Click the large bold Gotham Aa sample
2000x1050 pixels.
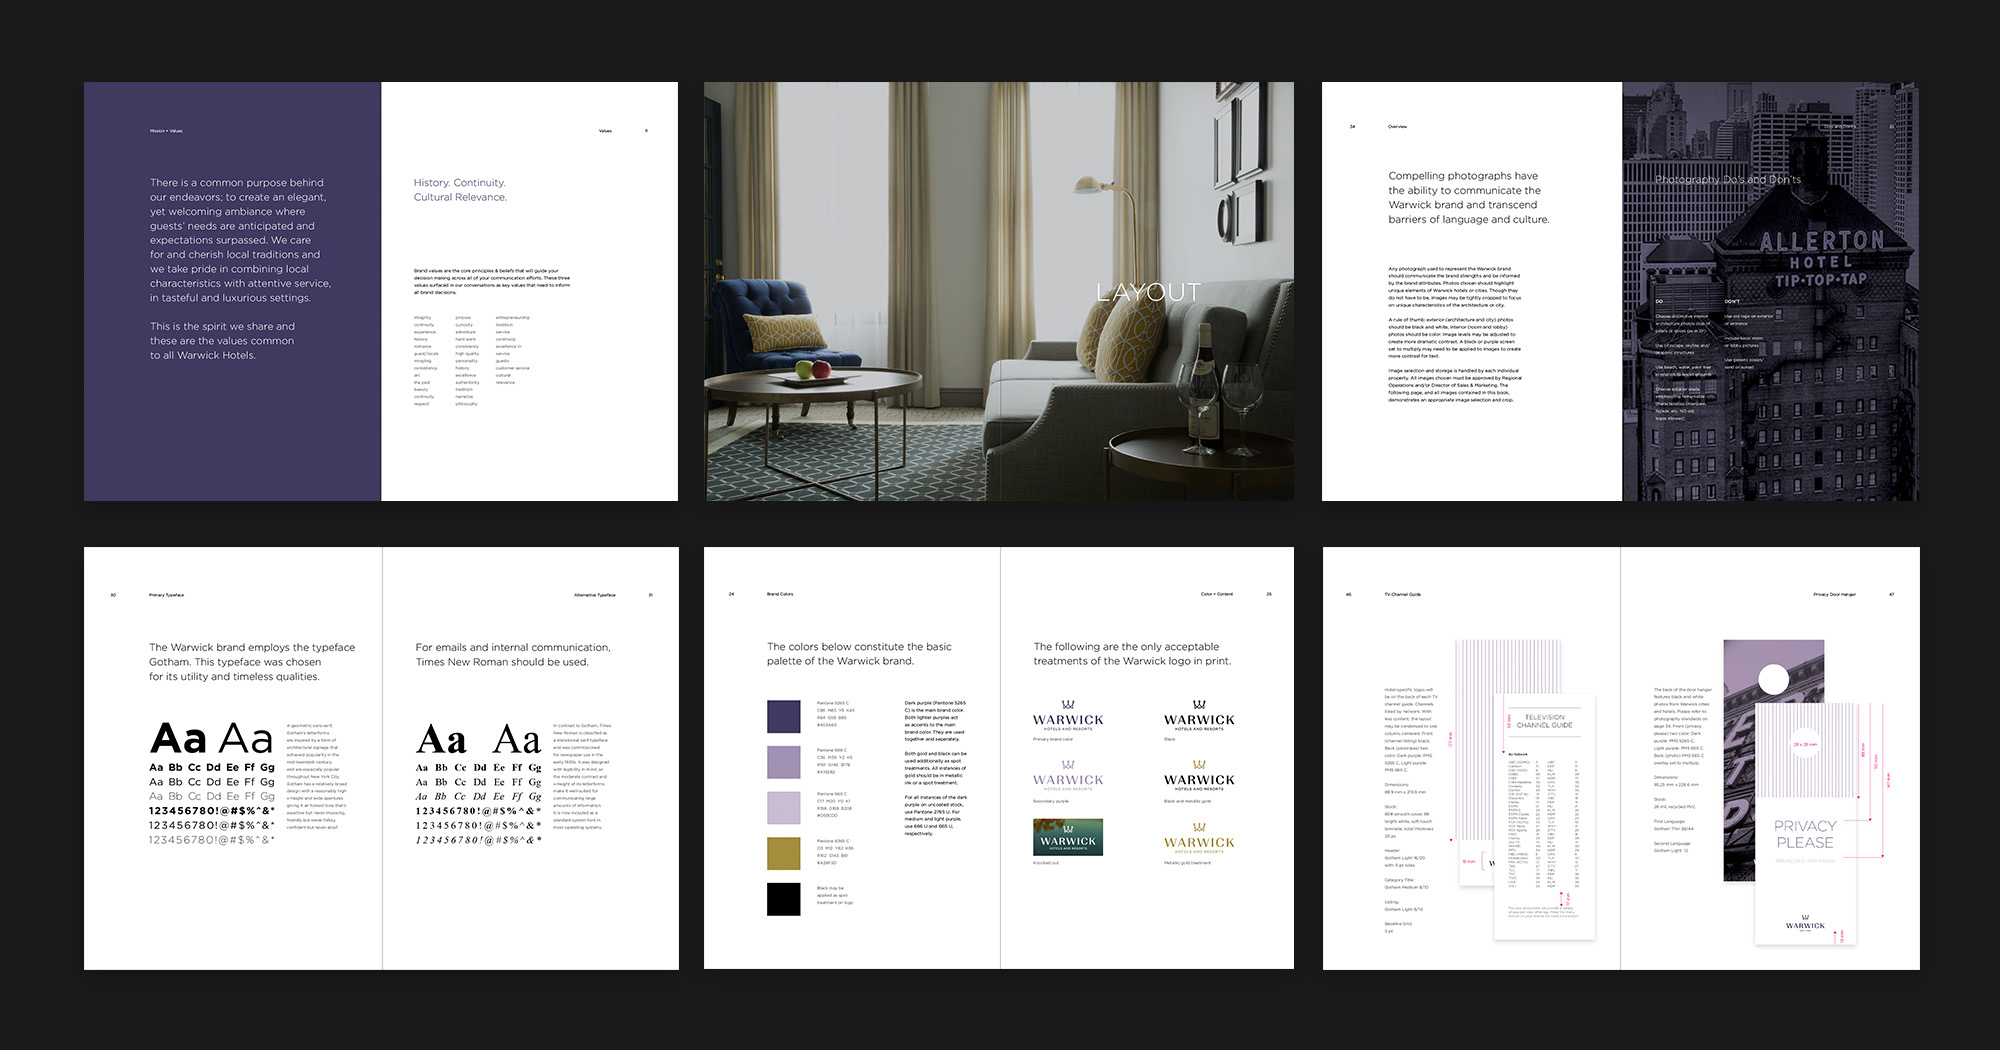[x=178, y=739]
